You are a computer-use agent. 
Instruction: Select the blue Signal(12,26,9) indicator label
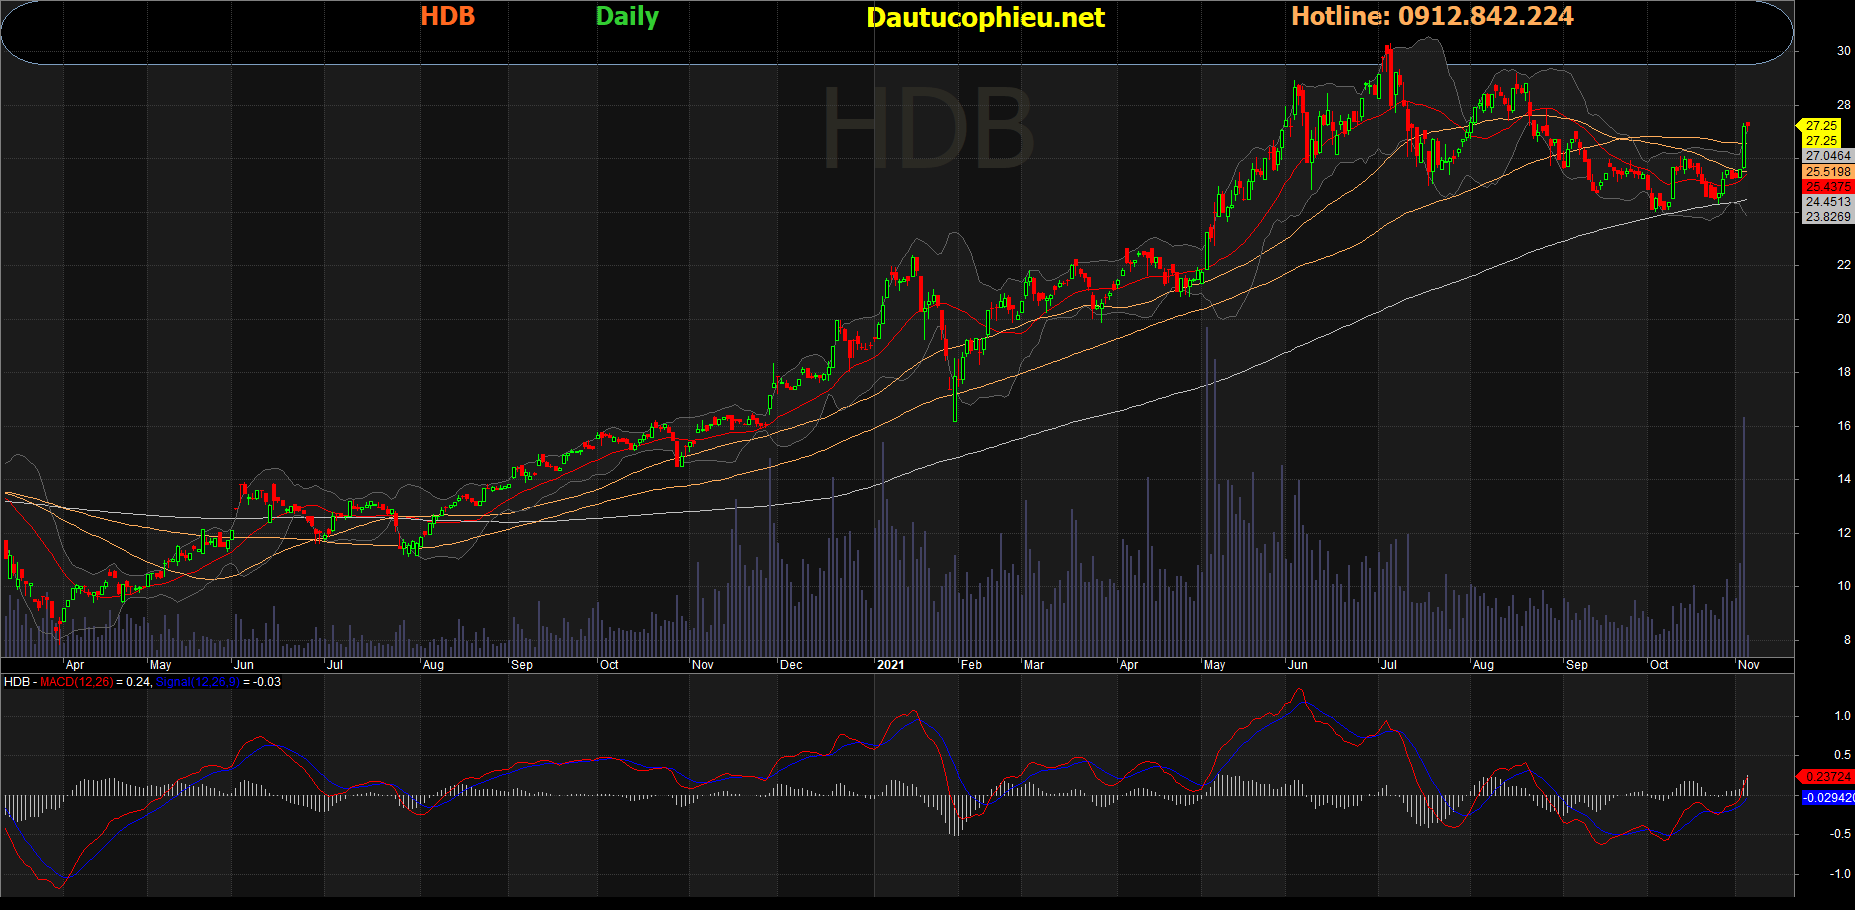tap(197, 682)
